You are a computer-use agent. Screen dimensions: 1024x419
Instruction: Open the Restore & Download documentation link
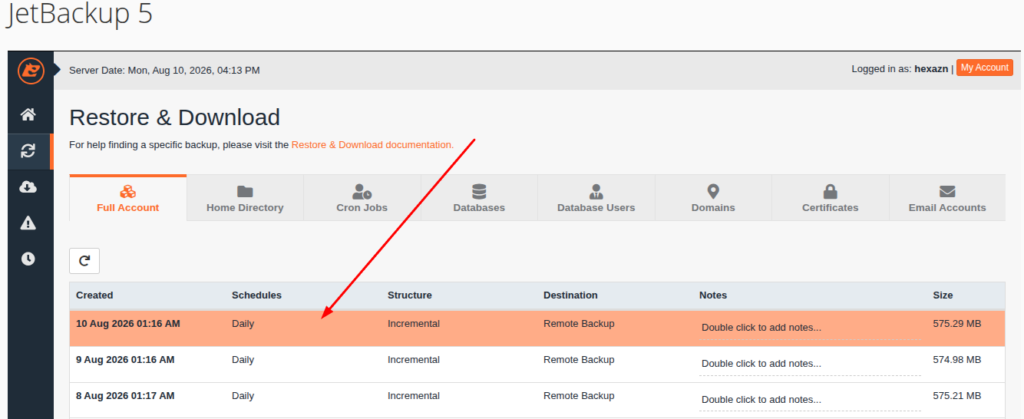tap(372, 145)
